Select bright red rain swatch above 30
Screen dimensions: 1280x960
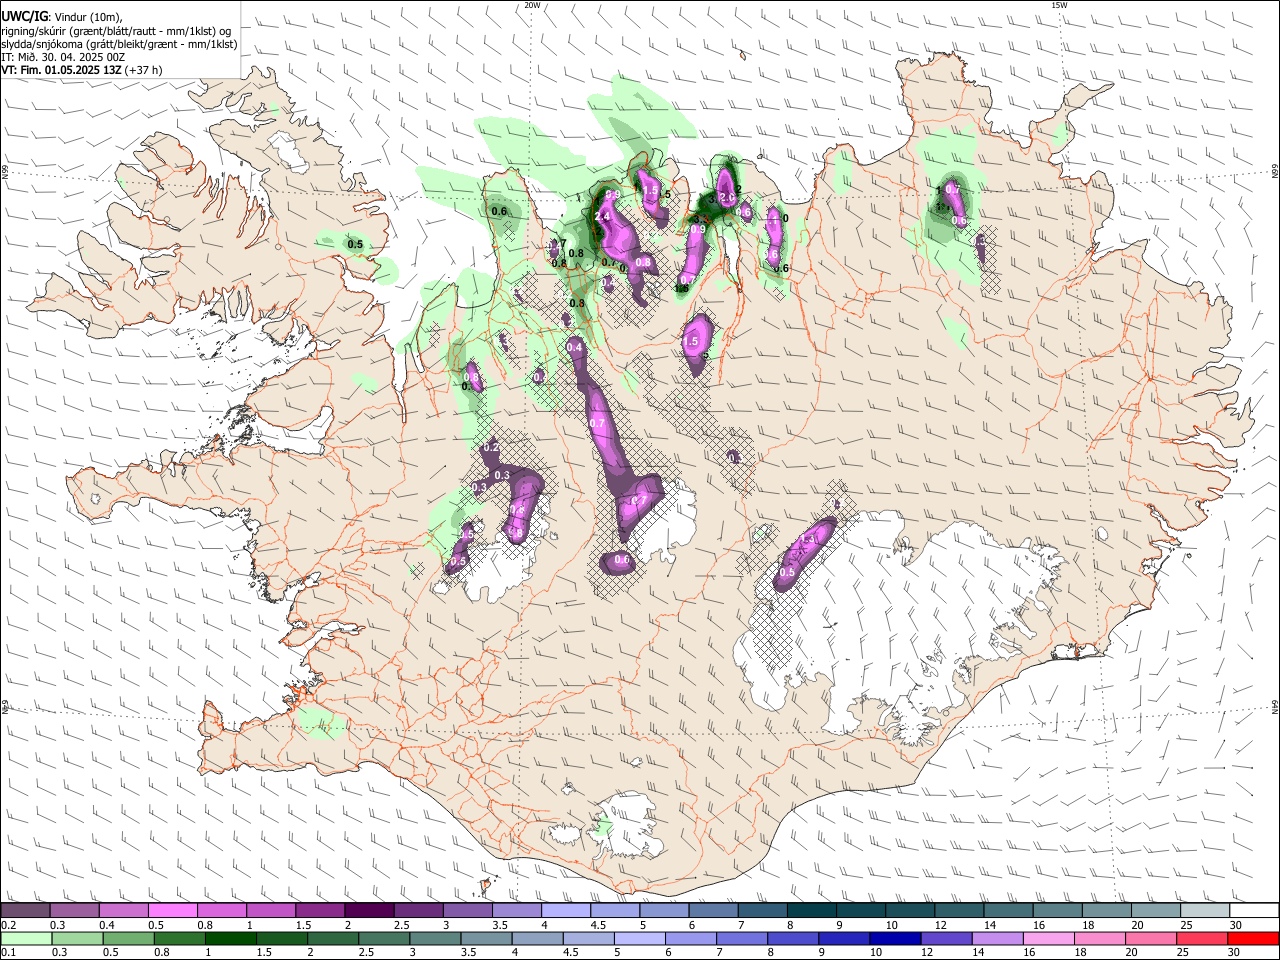pyautogui.click(x=1252, y=938)
